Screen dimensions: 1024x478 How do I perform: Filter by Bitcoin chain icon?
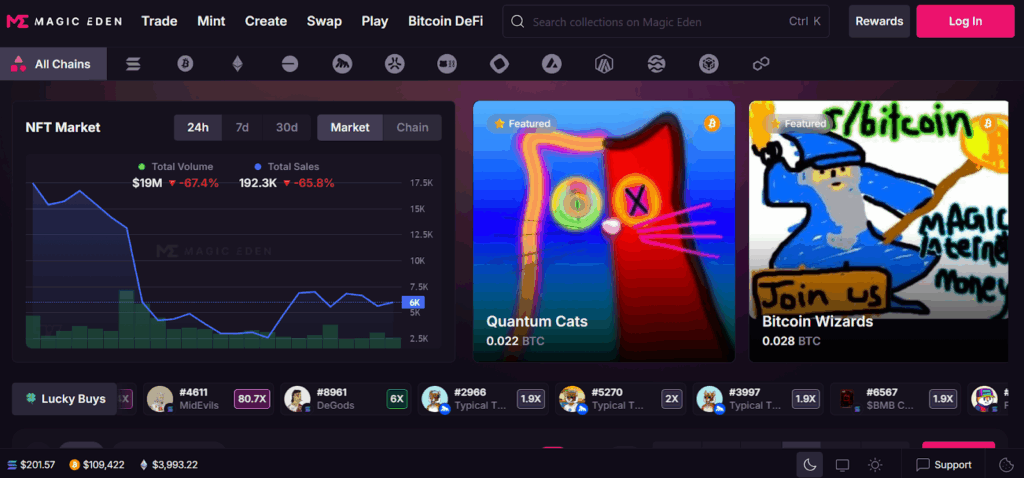click(185, 64)
